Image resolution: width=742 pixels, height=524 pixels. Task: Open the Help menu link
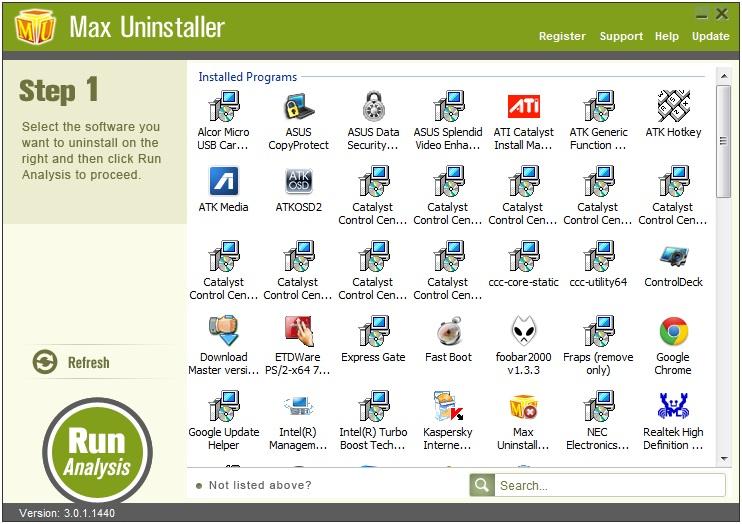[667, 36]
